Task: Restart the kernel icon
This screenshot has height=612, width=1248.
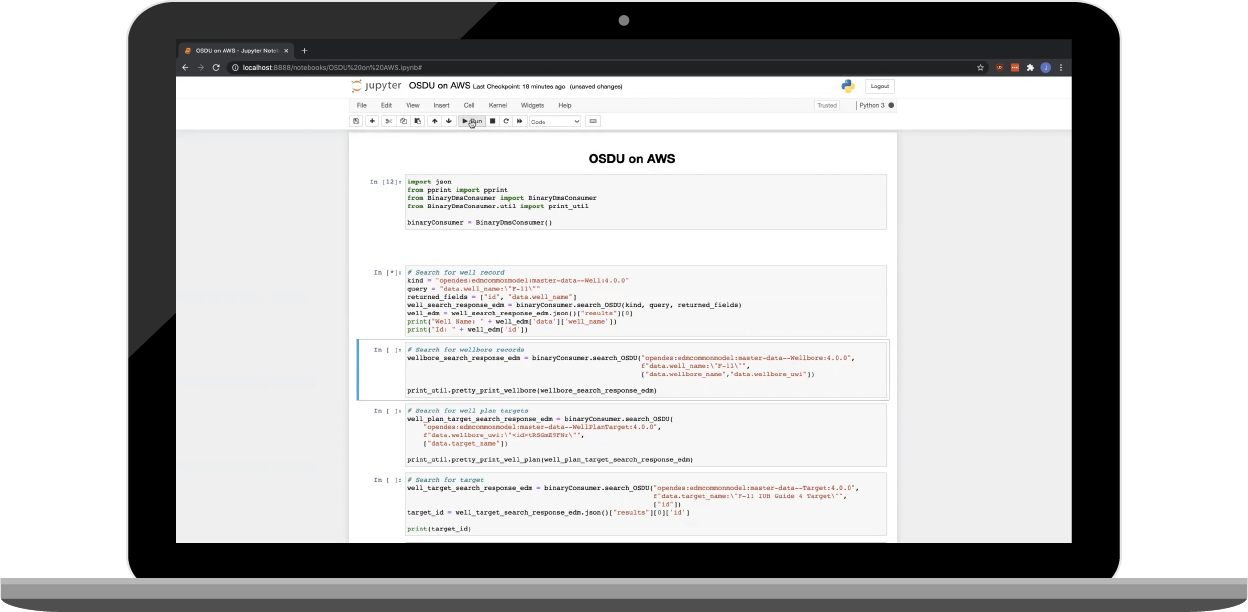Action: [x=506, y=121]
